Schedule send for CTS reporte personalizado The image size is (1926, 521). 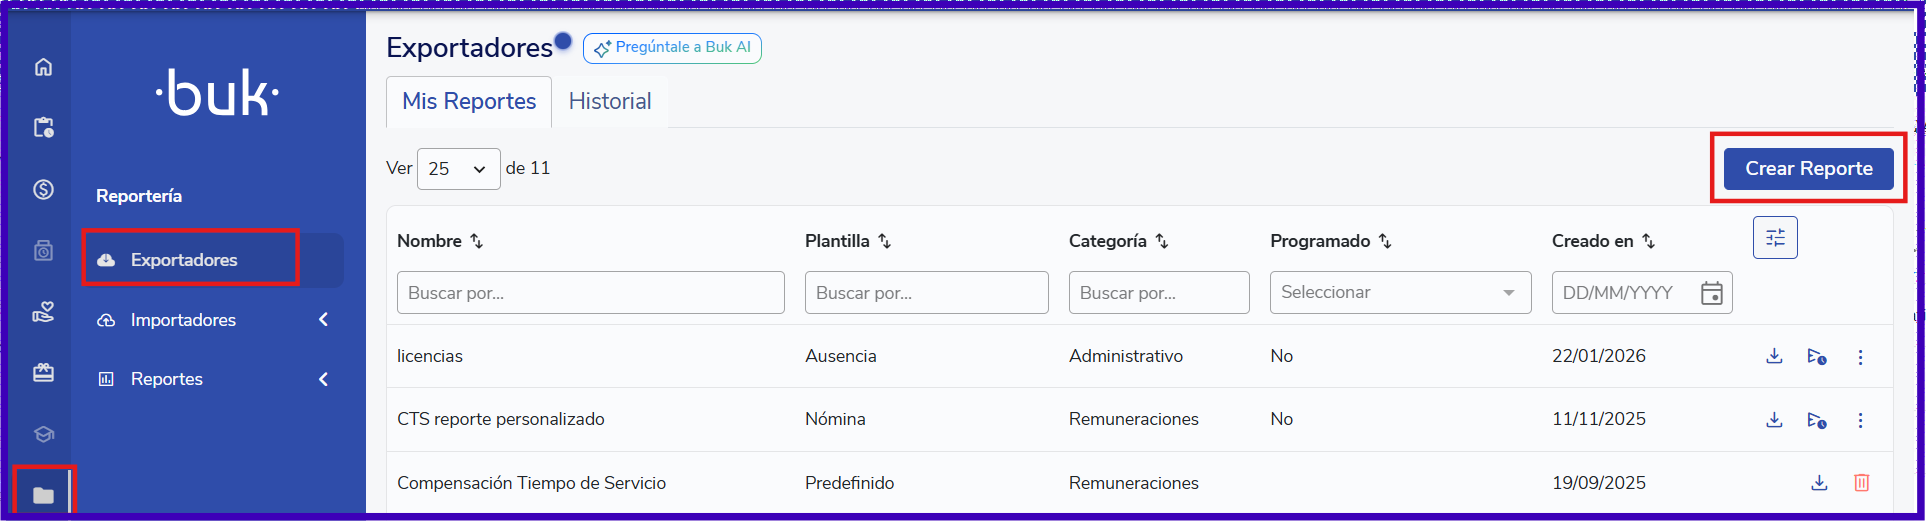tap(1817, 420)
